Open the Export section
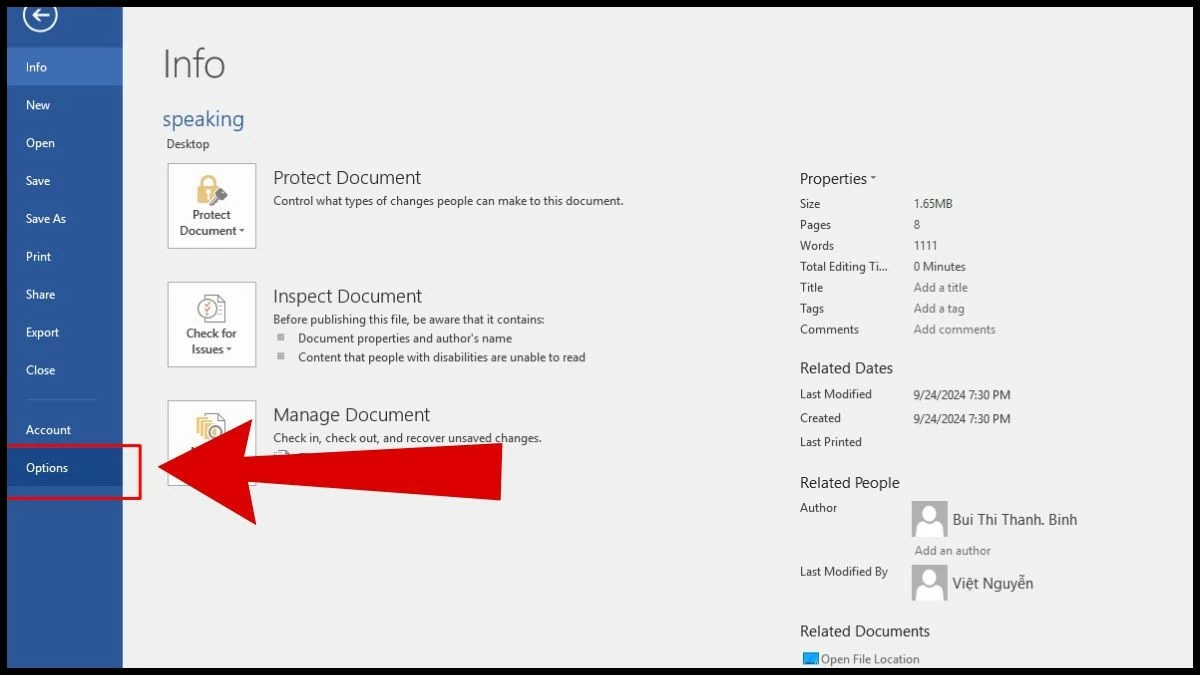 pos(42,333)
